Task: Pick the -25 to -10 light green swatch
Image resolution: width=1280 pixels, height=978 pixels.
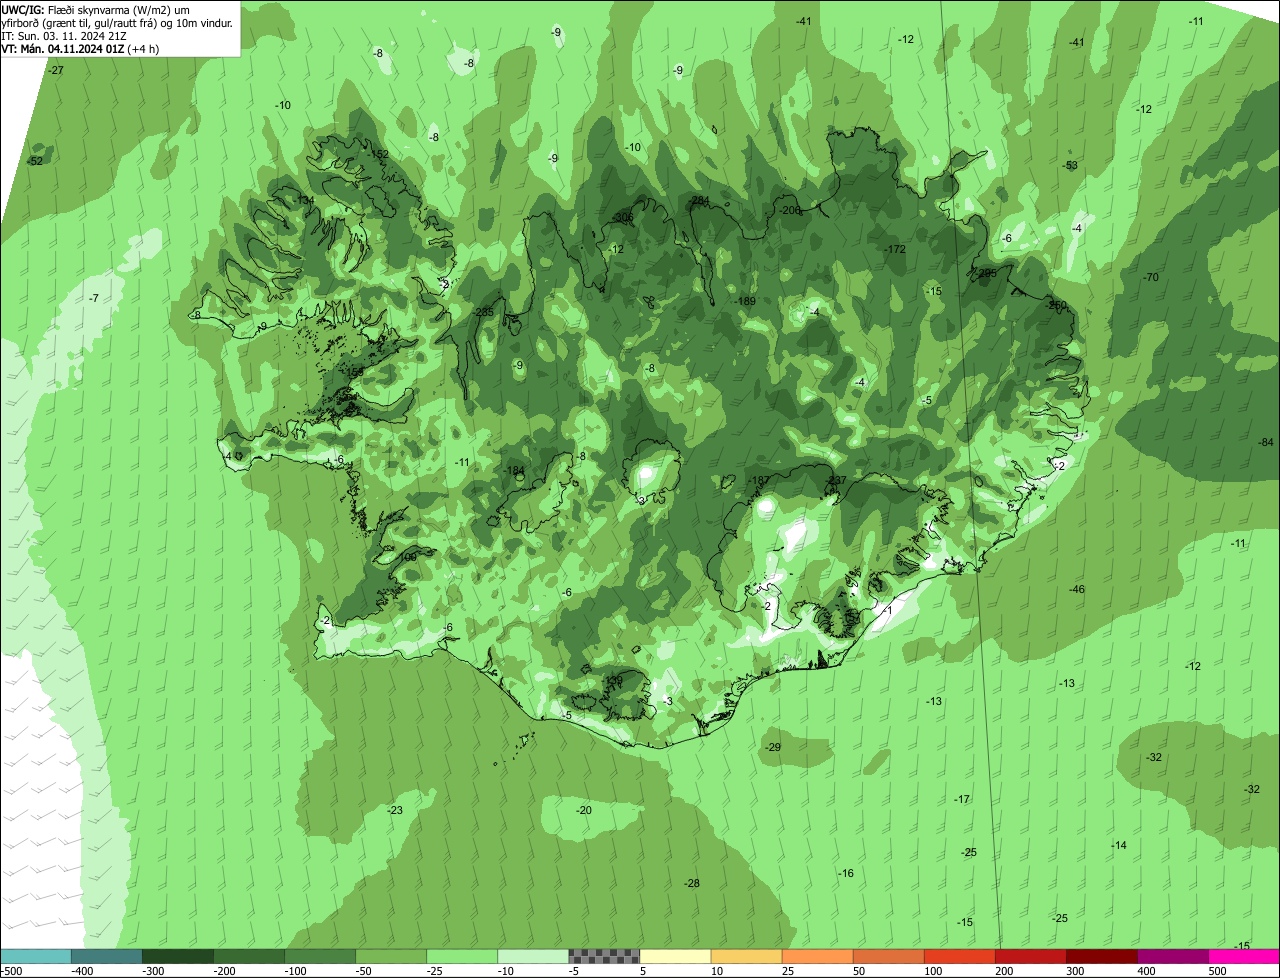Action: [x=462, y=956]
